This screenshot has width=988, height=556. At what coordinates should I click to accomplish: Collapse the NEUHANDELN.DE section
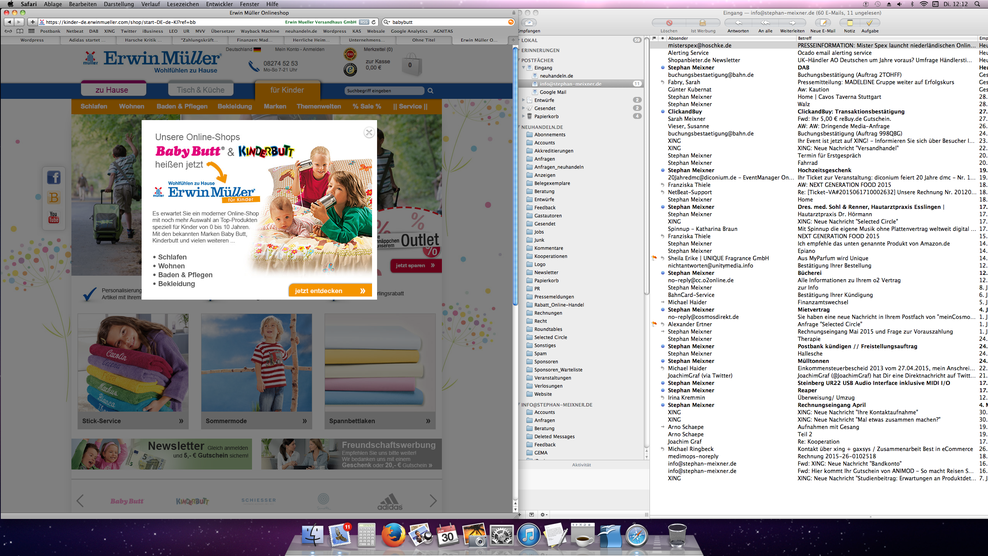[x=520, y=127]
